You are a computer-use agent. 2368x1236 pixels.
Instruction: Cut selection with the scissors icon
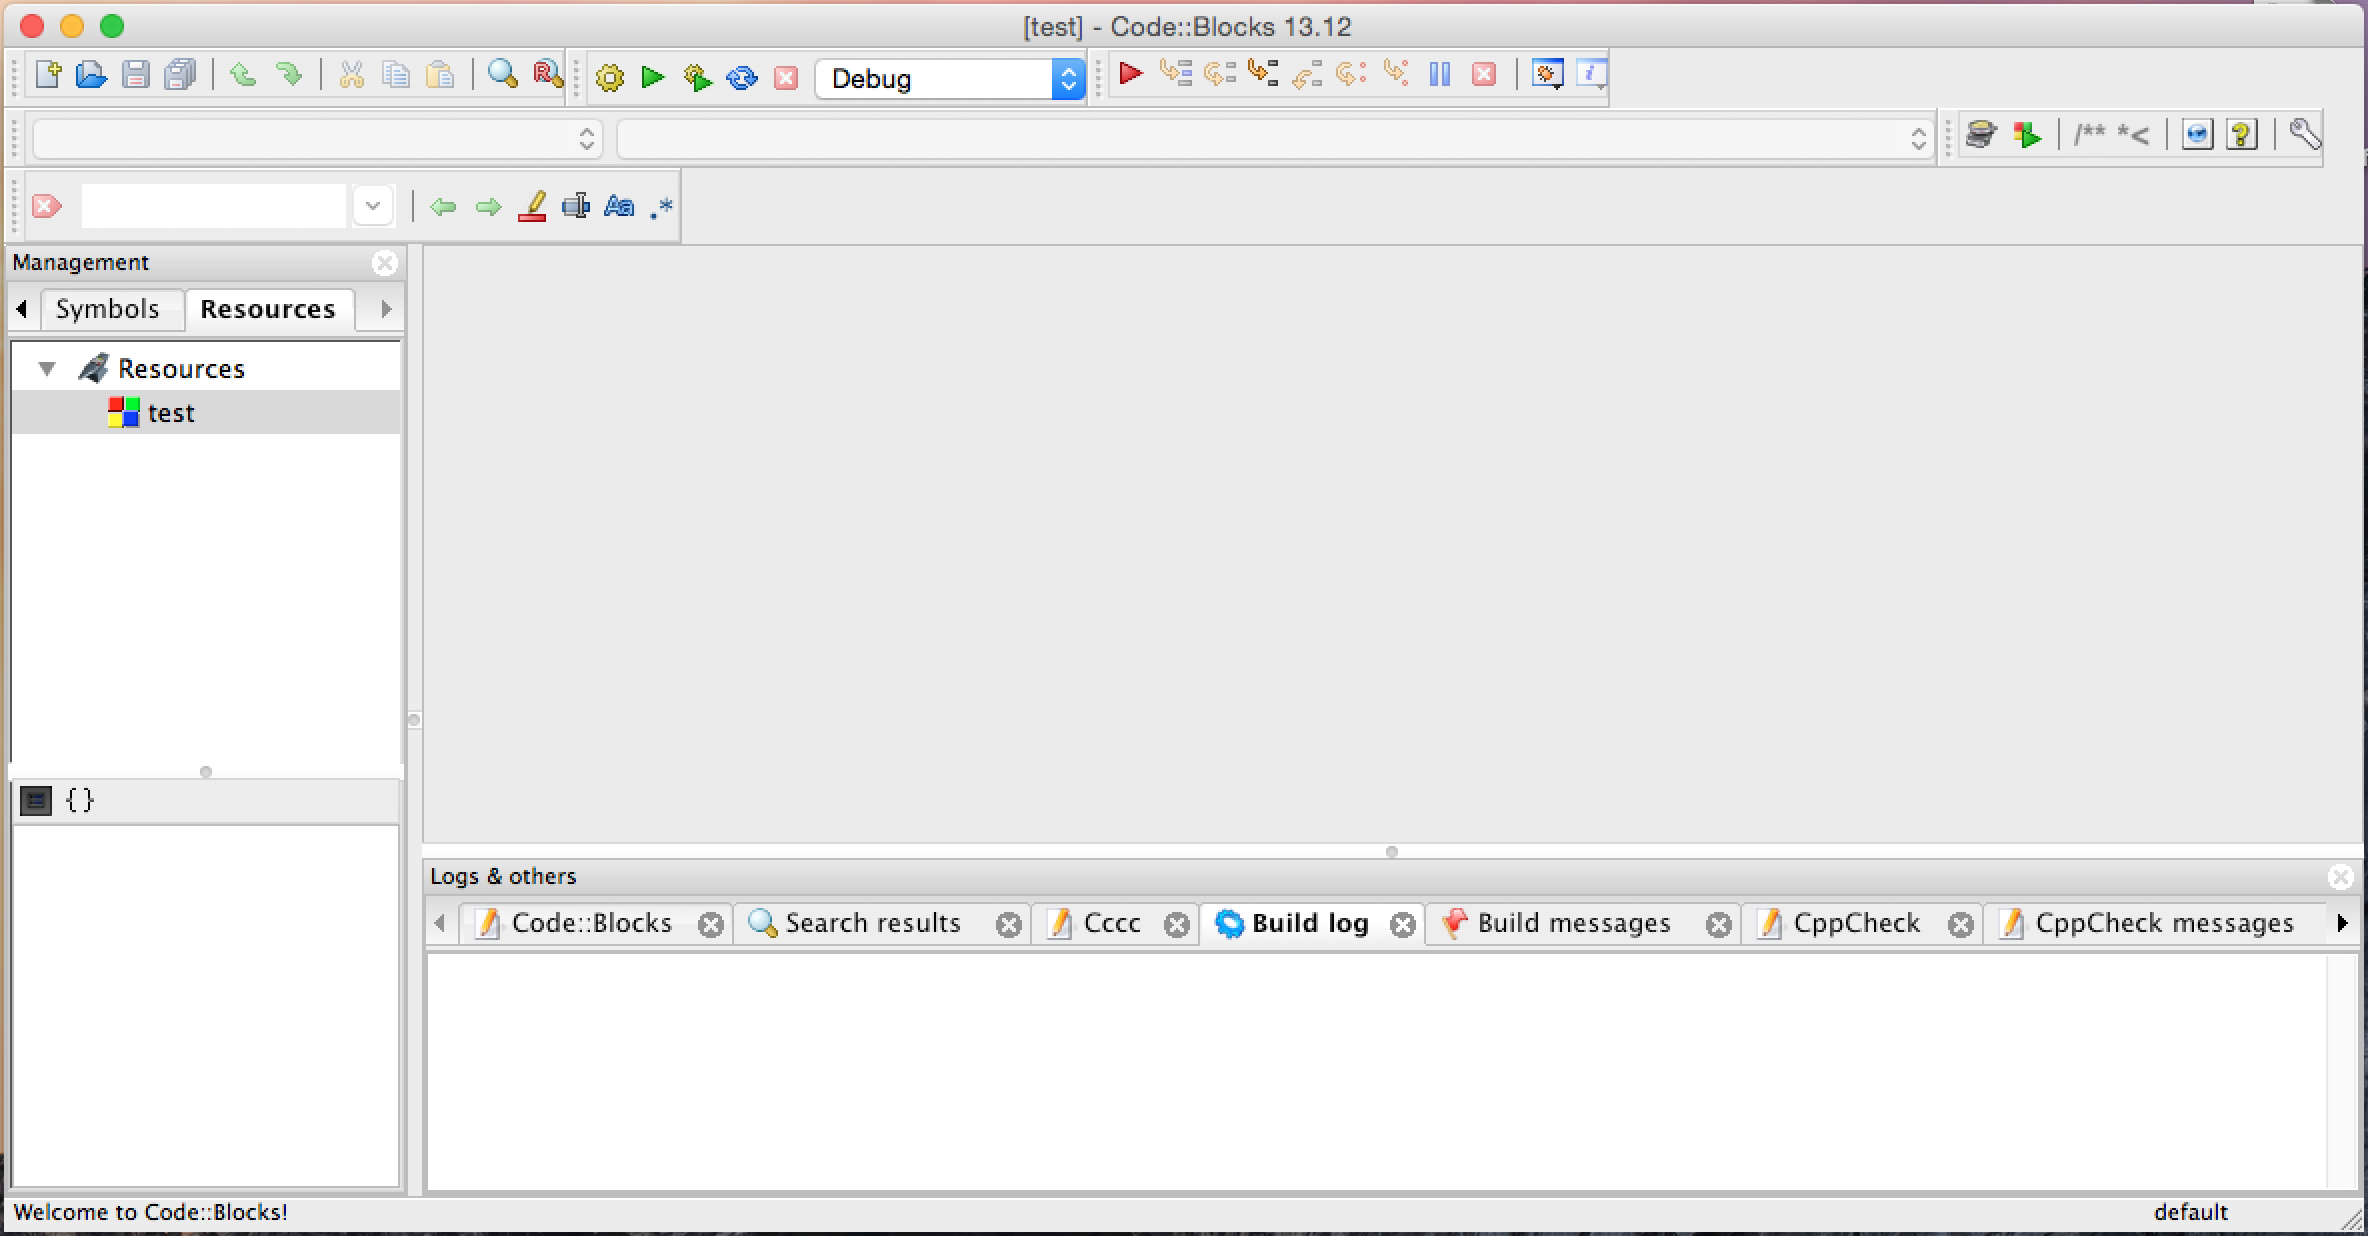(x=351, y=75)
